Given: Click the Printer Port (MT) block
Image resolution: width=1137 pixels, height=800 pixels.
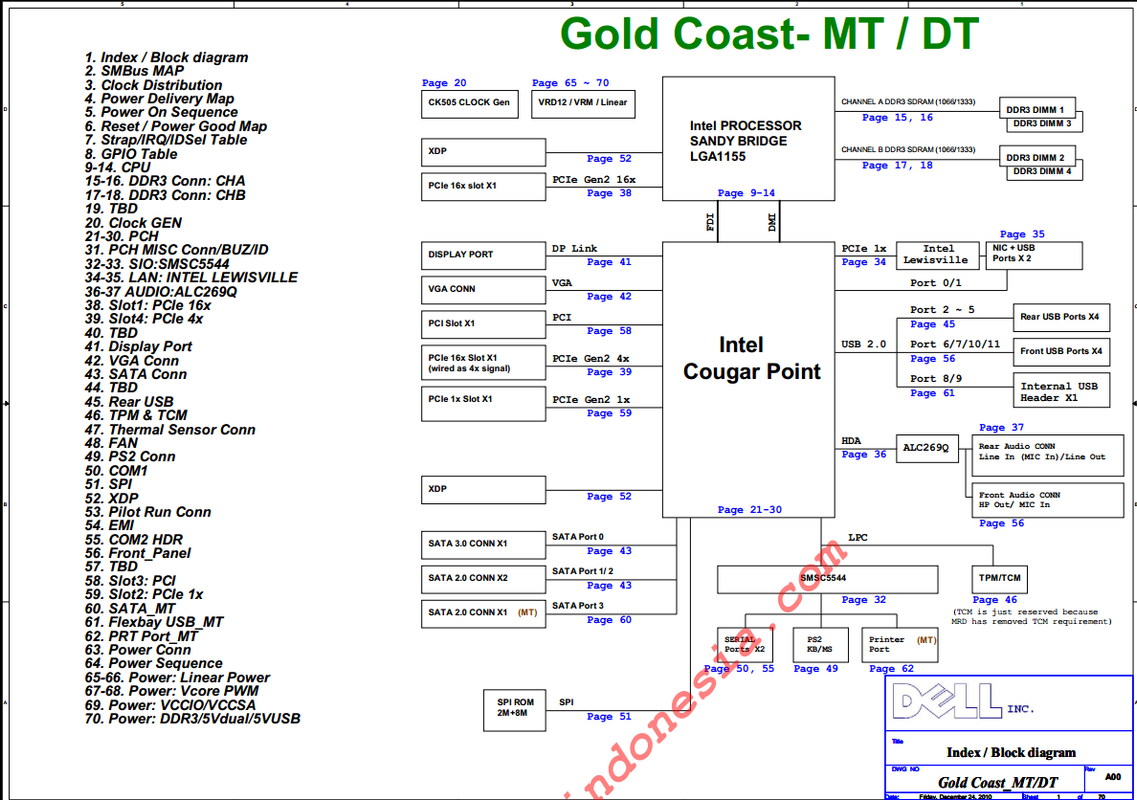Looking at the screenshot, I should click(x=900, y=645).
